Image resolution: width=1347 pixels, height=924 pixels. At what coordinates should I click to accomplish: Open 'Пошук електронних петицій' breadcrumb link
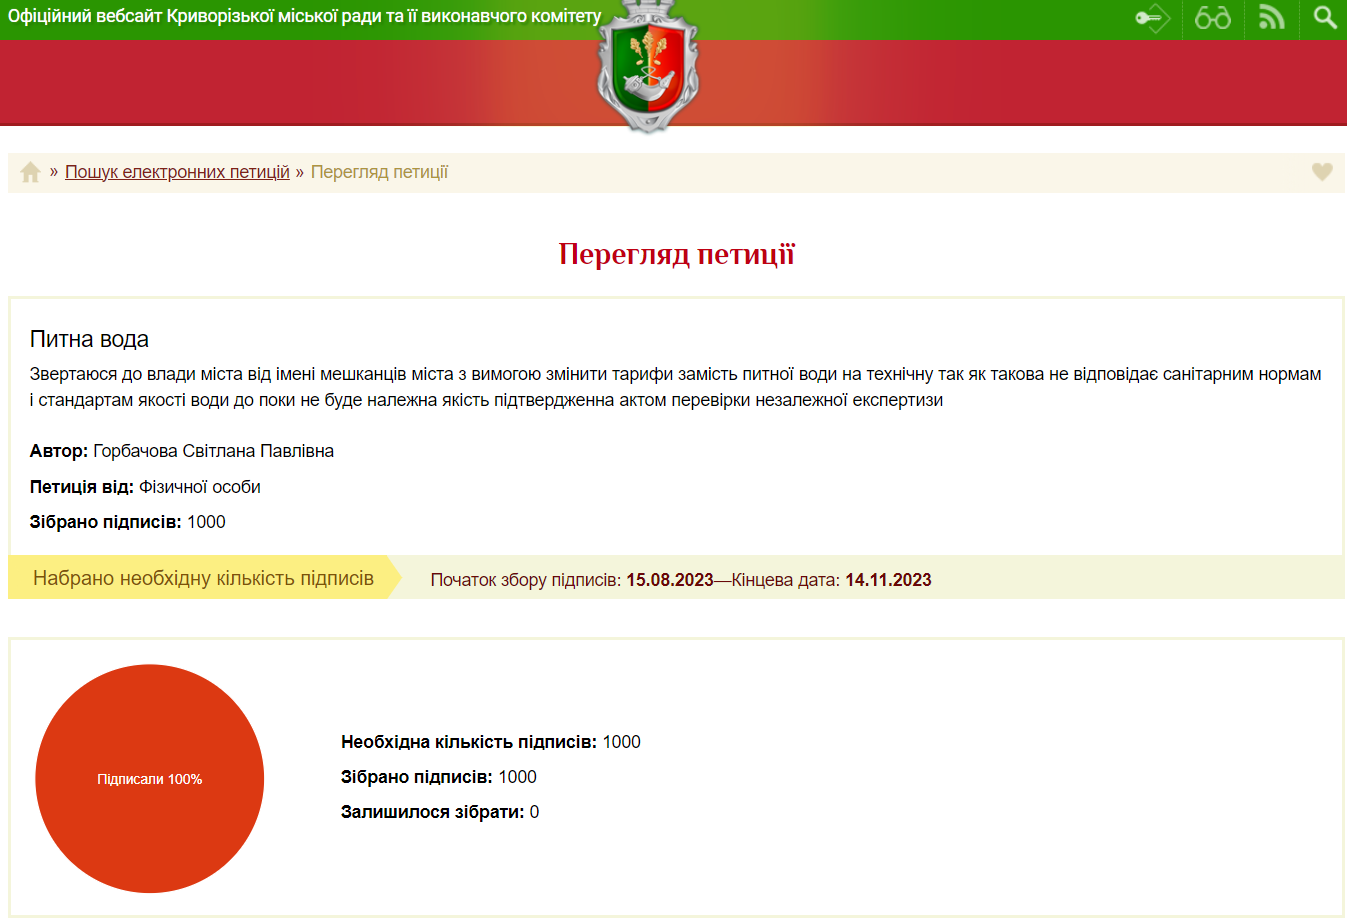tap(177, 172)
